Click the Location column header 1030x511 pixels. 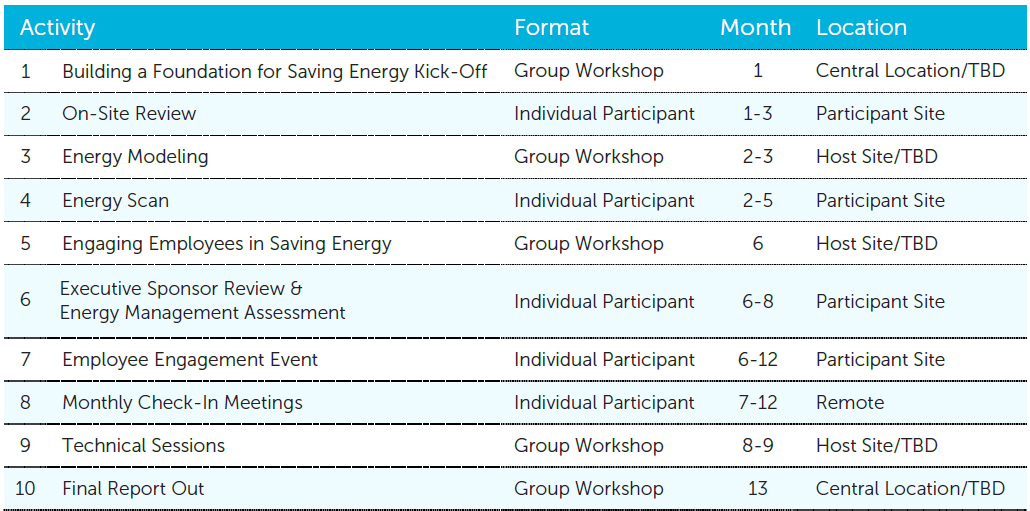[x=861, y=28]
